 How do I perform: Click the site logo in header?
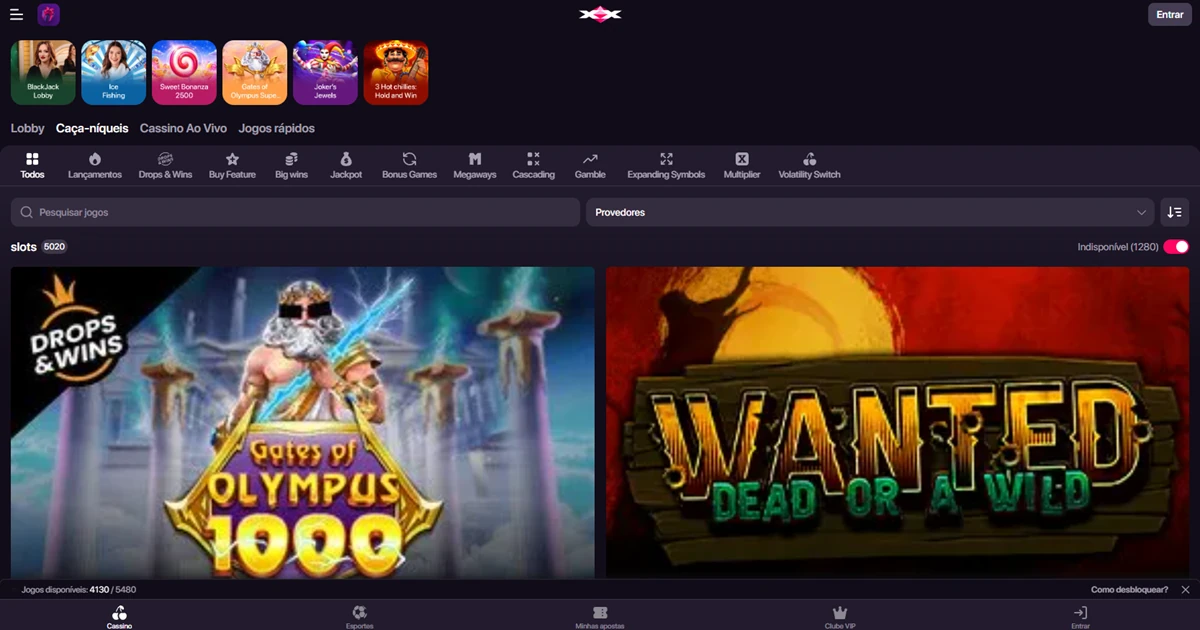tap(600, 14)
